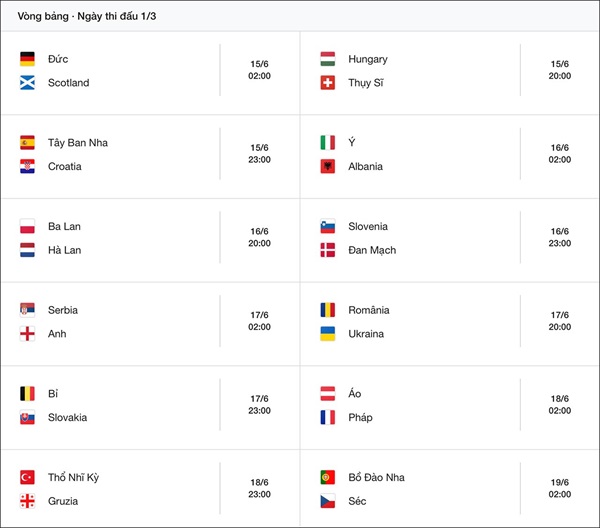The height and width of the screenshot is (528, 600).
Task: Click the Belgium flag next to Bỉ
Action: click(27, 394)
